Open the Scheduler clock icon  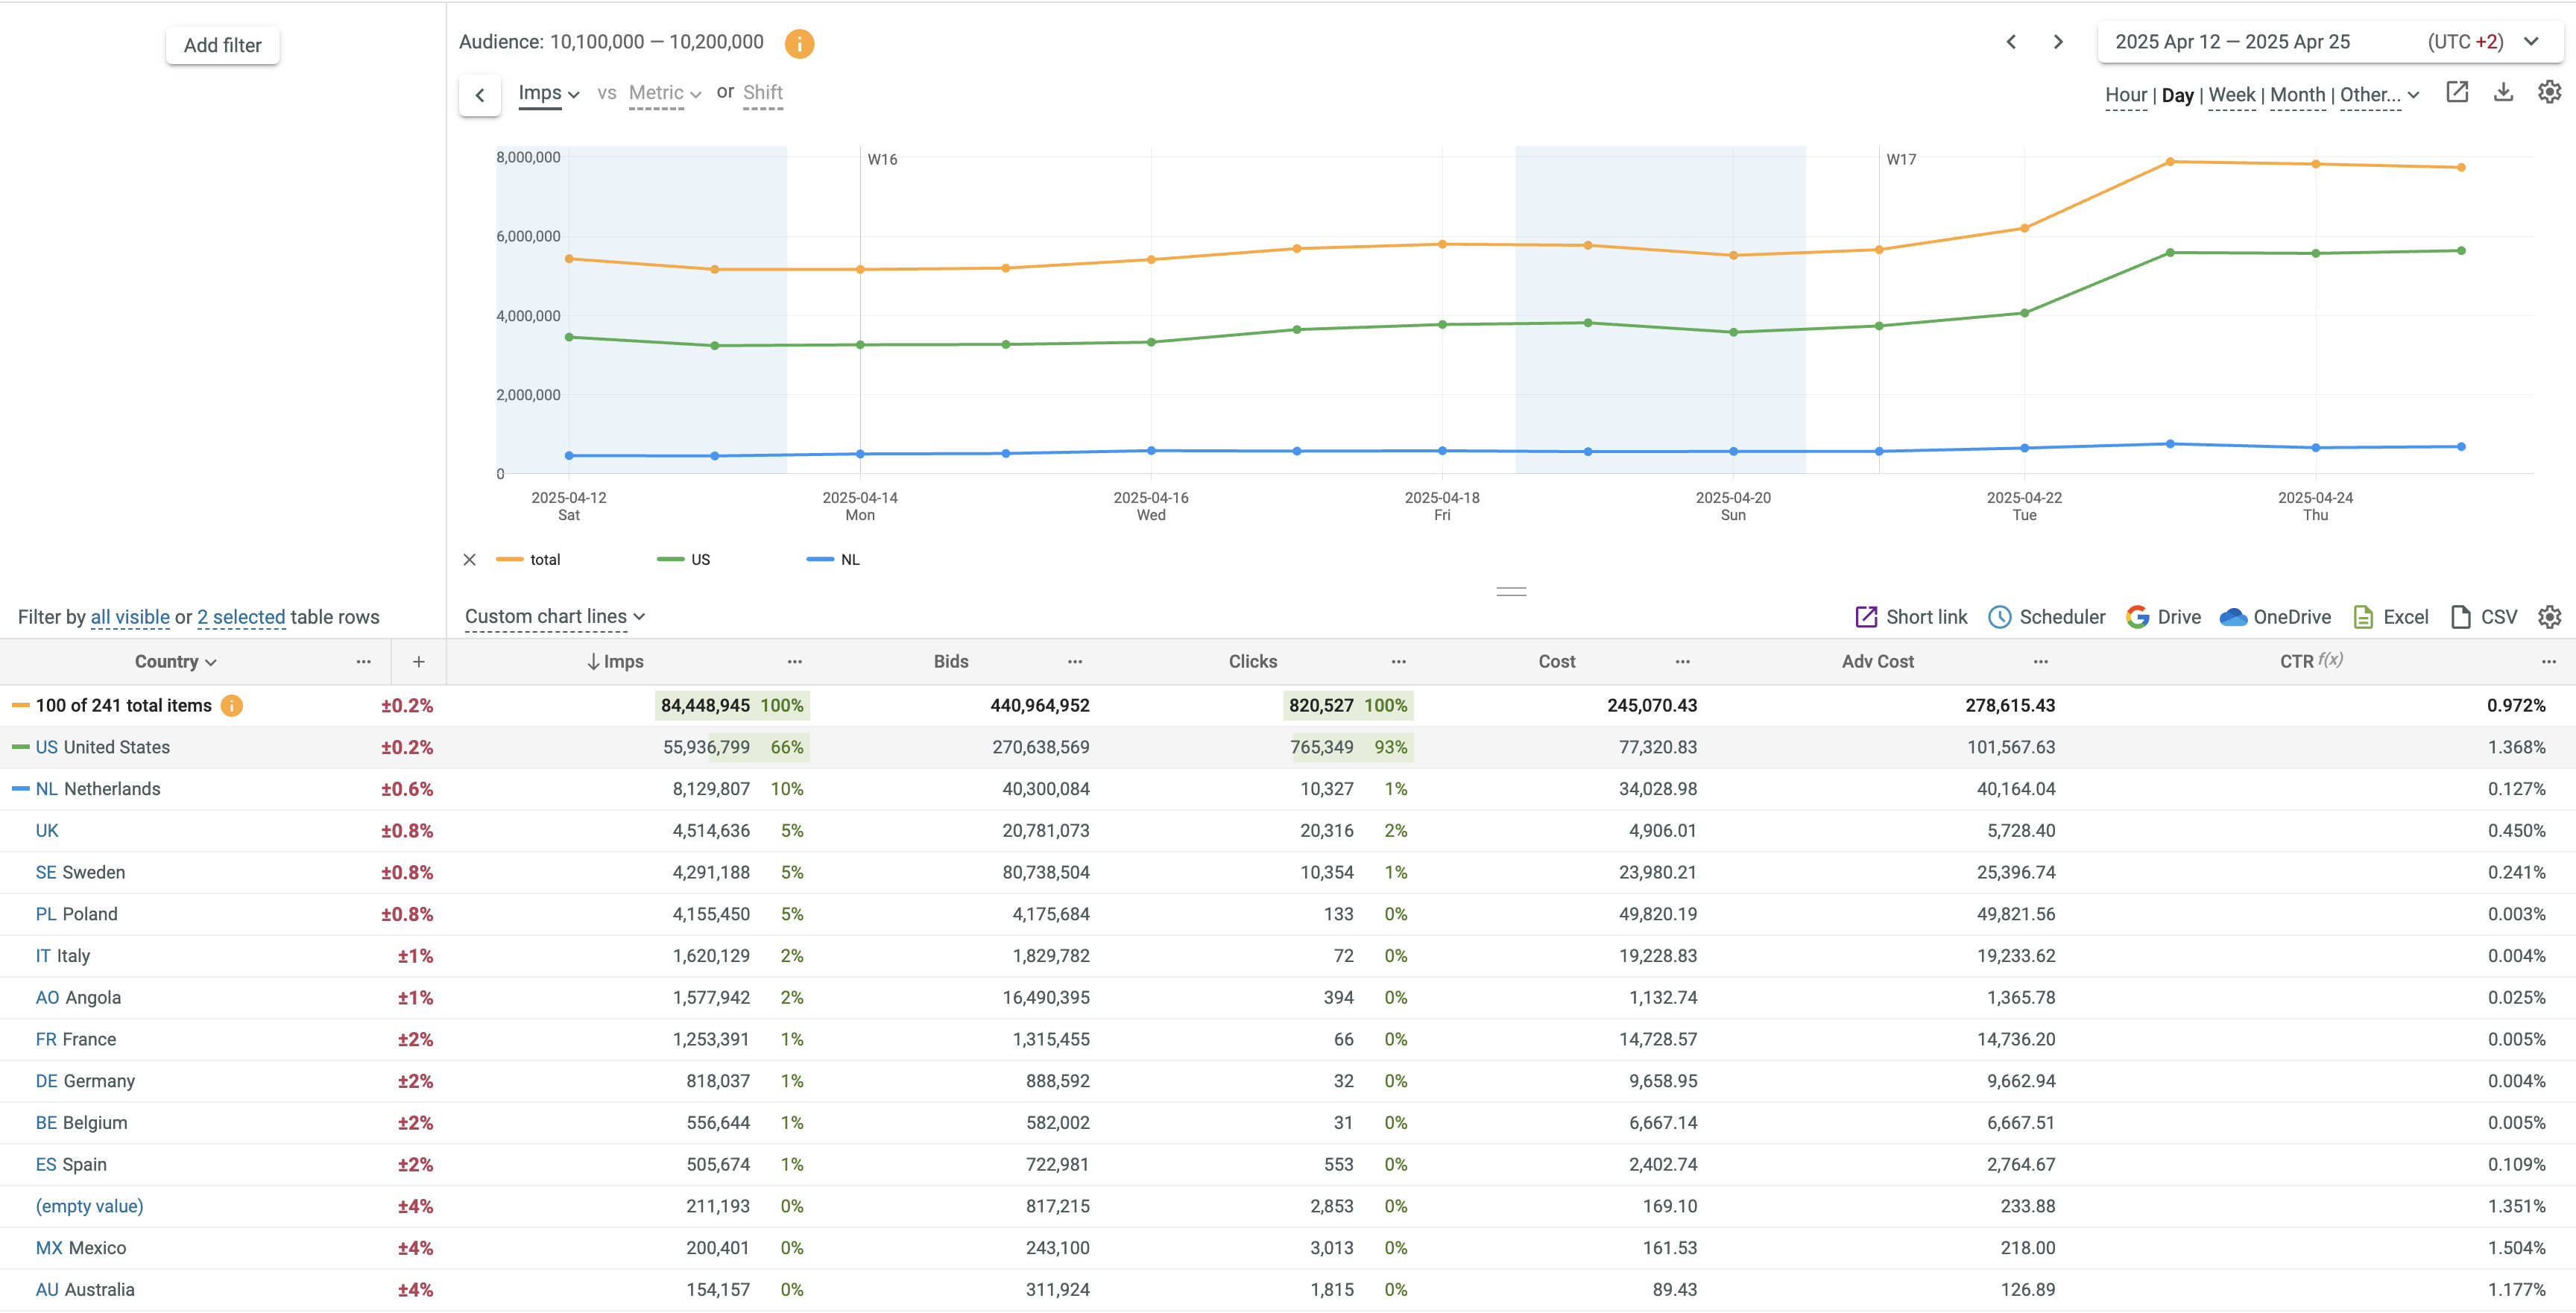[x=1999, y=617]
